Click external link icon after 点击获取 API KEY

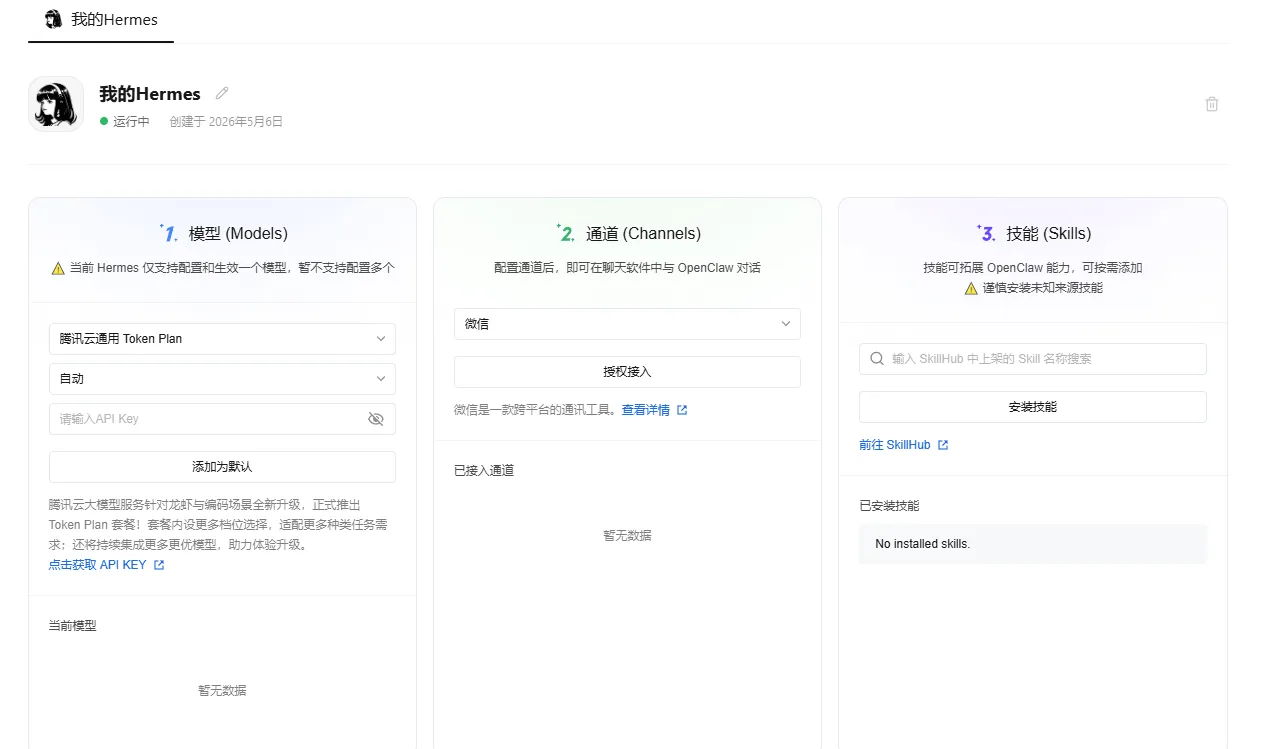point(159,565)
